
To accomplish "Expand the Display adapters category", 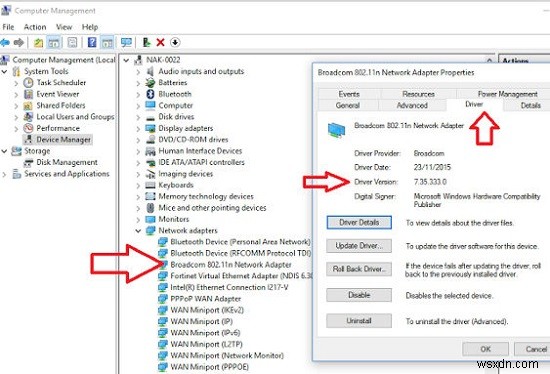I will (138, 128).
